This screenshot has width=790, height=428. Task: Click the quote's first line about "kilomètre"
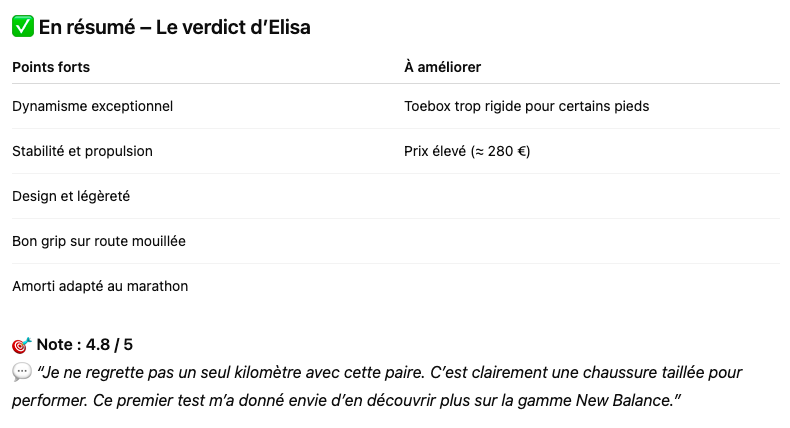[389, 373]
